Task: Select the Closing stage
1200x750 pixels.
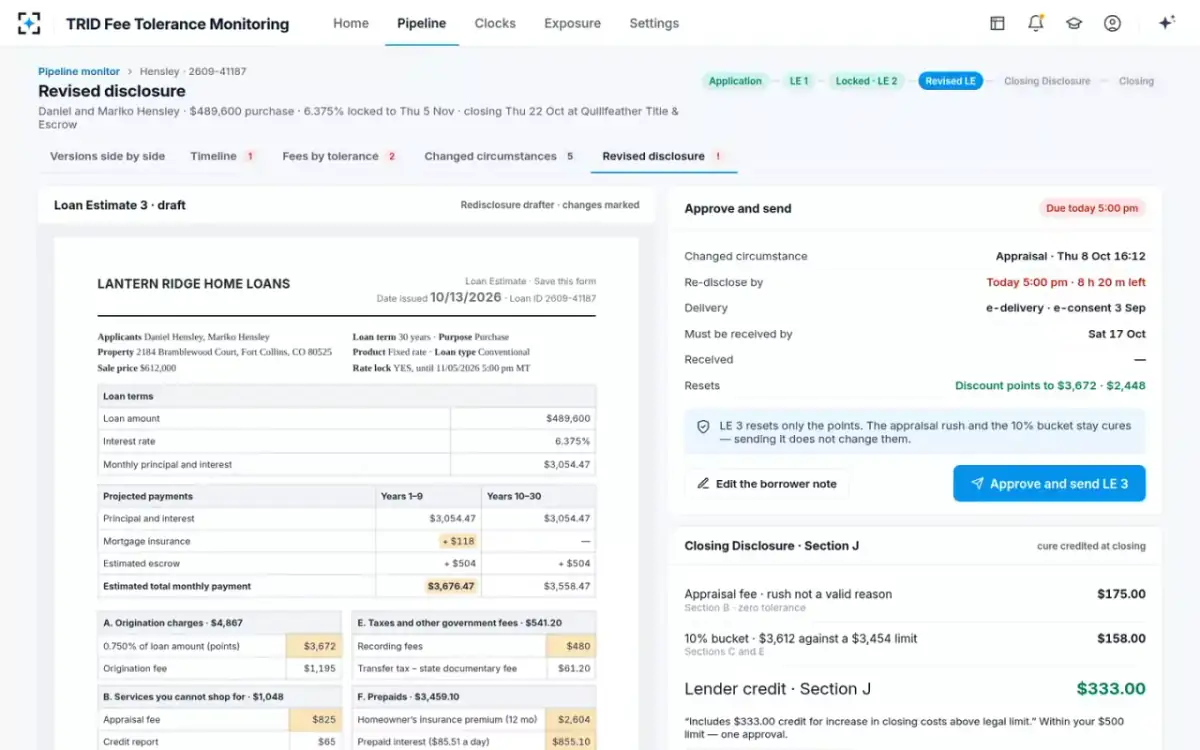Action: [x=1136, y=81]
